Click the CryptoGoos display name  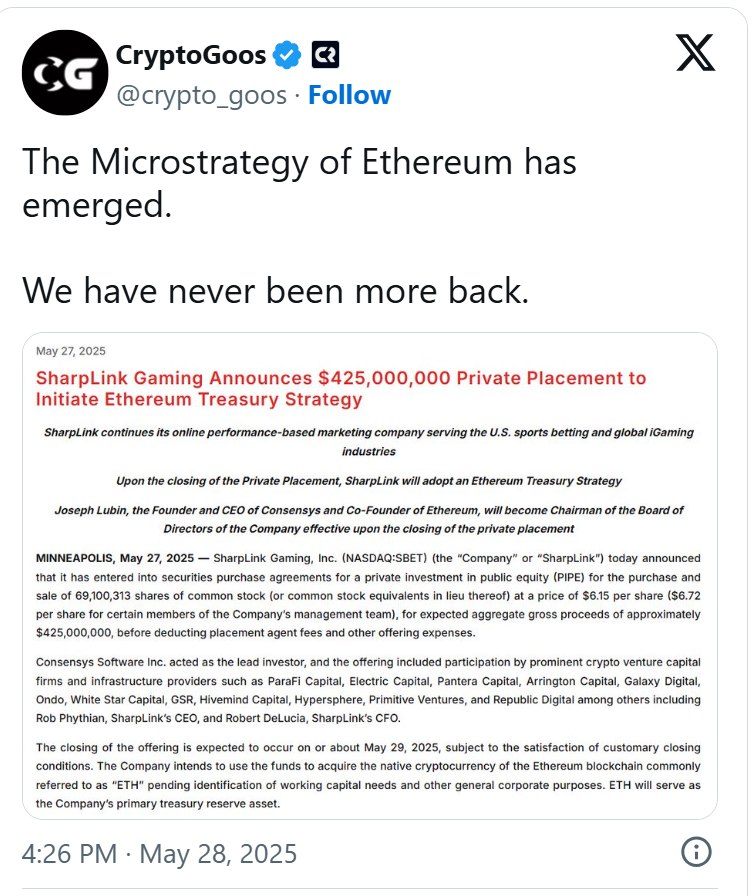[x=191, y=54]
